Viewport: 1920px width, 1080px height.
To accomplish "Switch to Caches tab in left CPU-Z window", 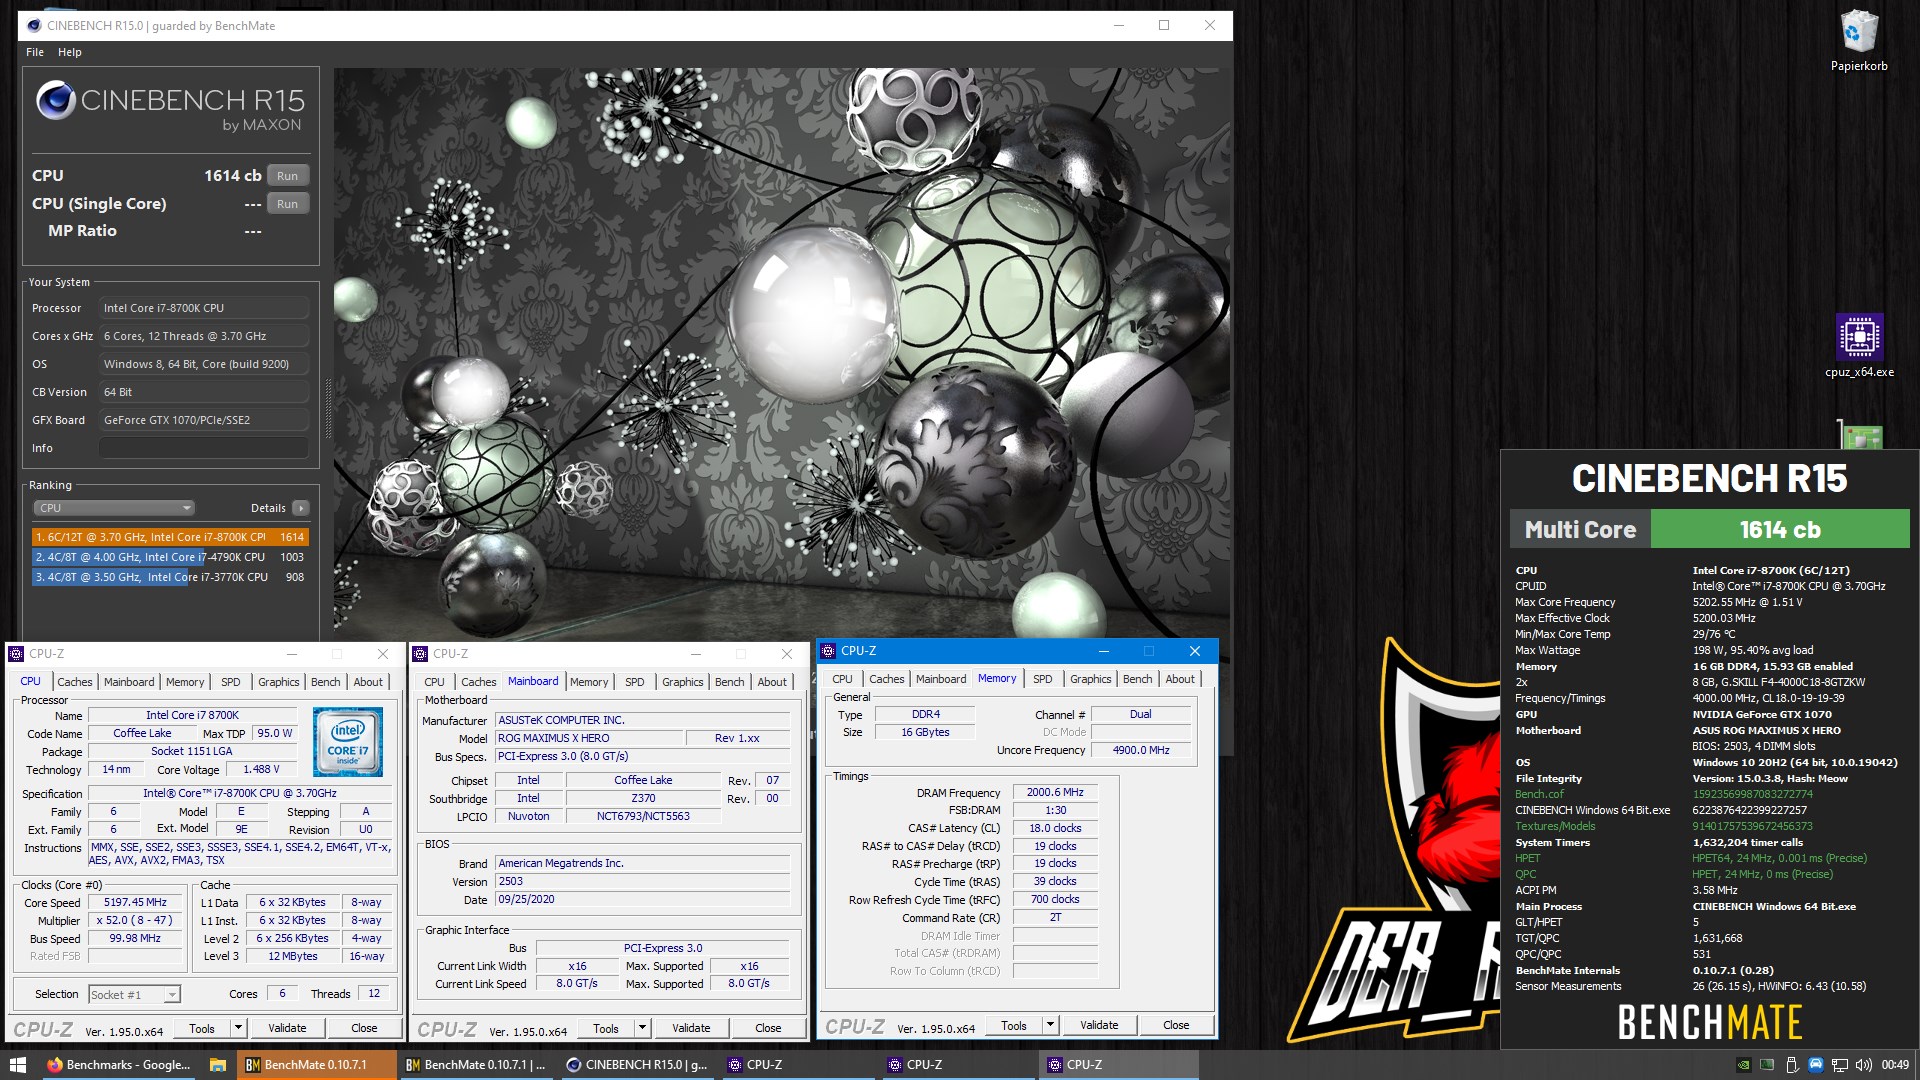I will pos(75,682).
